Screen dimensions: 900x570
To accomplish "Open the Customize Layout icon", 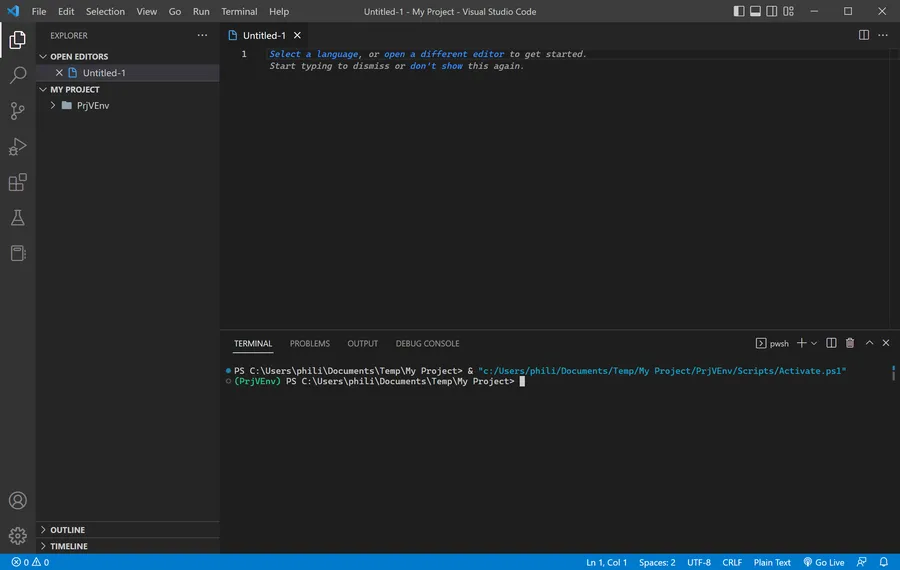I will 789,11.
